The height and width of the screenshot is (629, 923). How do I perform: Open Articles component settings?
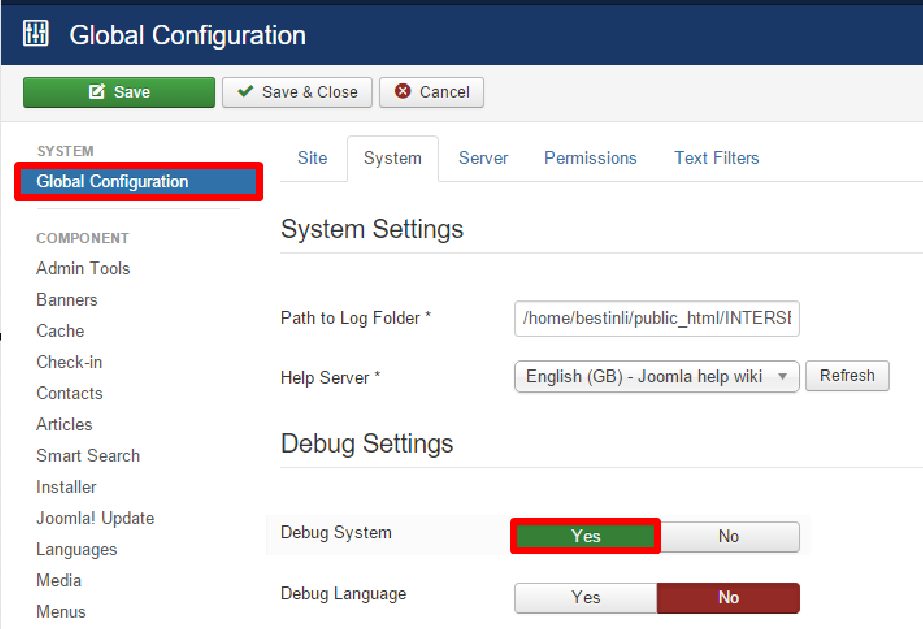64,424
